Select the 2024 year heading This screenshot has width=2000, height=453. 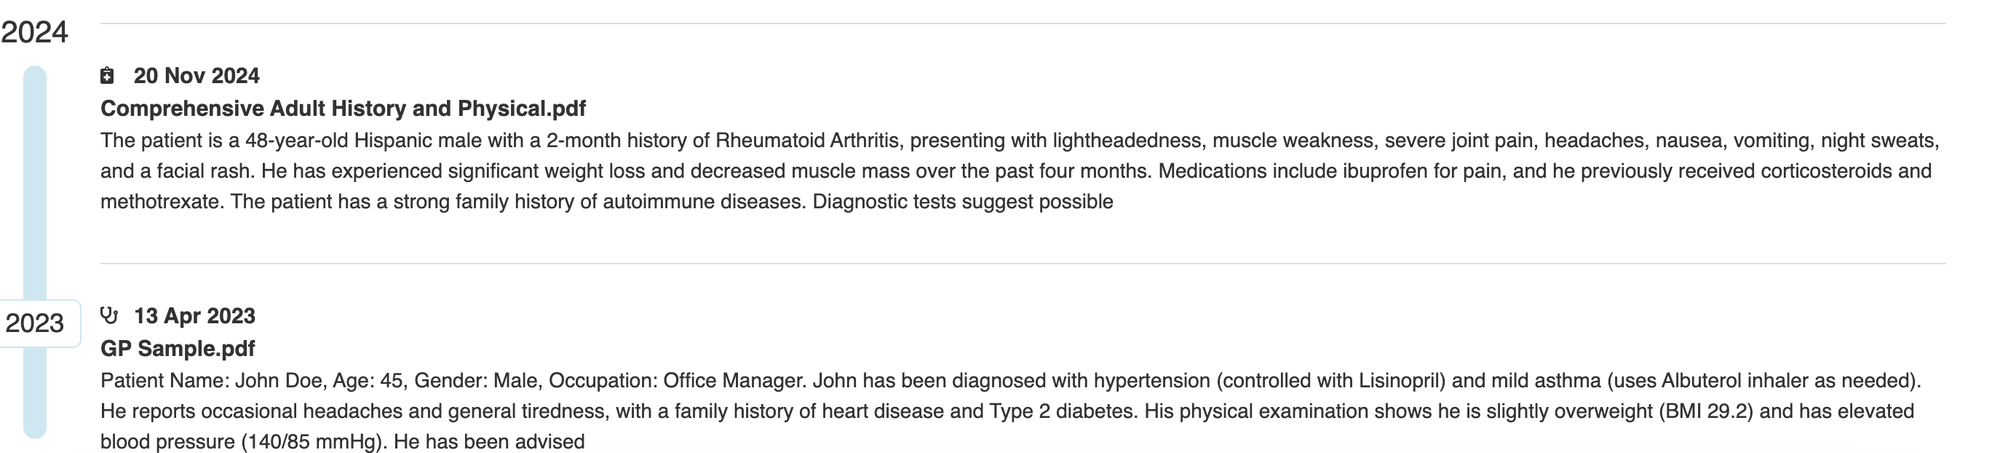(x=35, y=33)
